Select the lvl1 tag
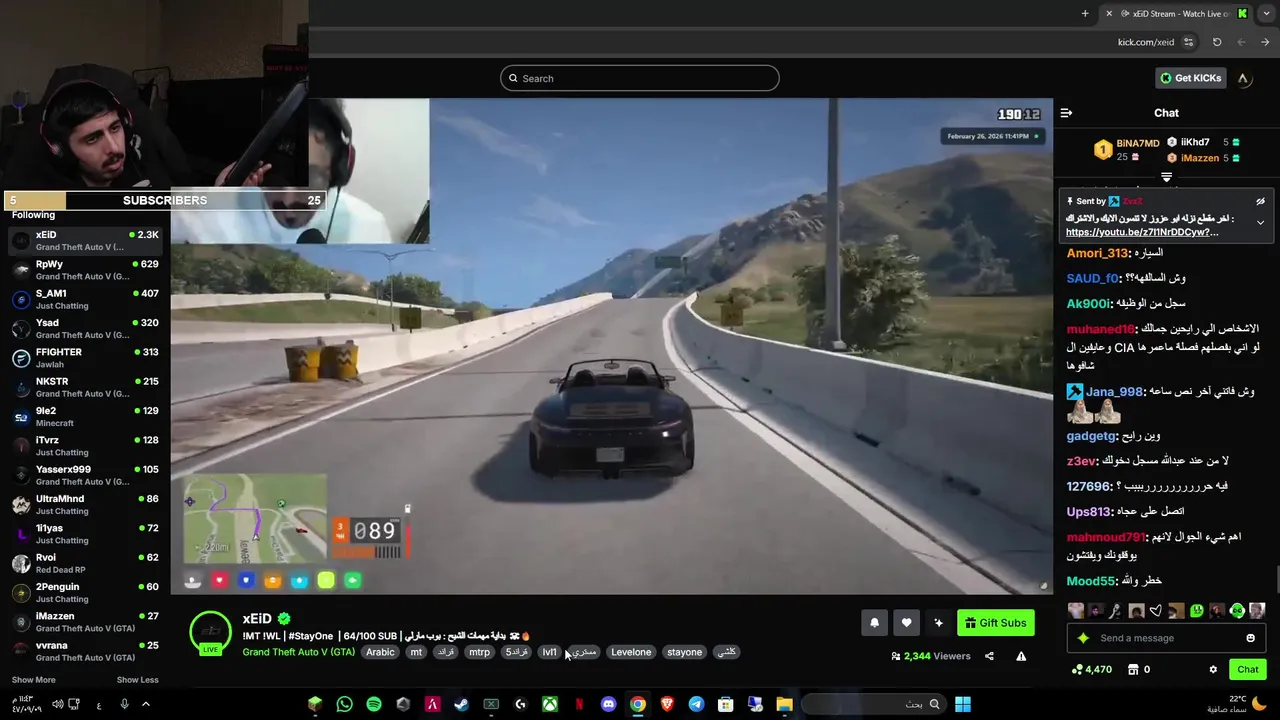The width and height of the screenshot is (1280, 720). click(549, 652)
